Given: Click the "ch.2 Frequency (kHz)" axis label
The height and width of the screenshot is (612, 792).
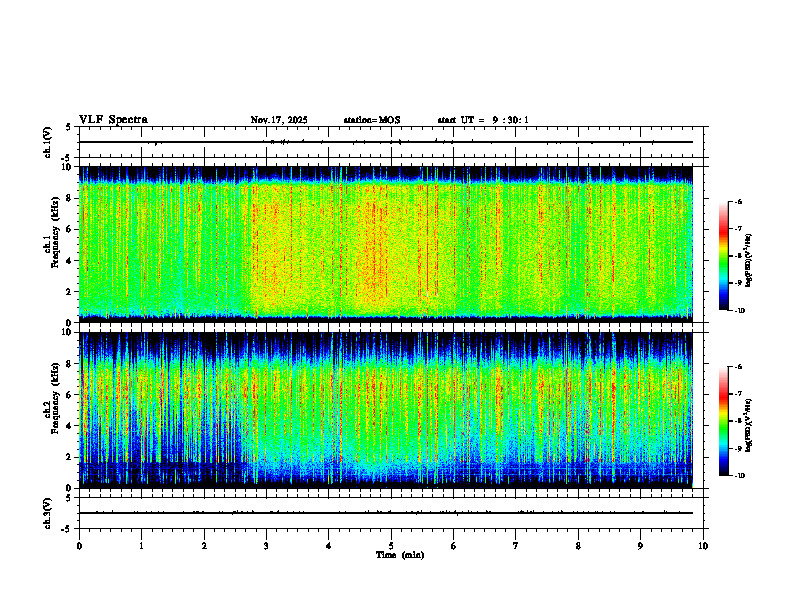Looking at the screenshot, I should click(52, 398).
